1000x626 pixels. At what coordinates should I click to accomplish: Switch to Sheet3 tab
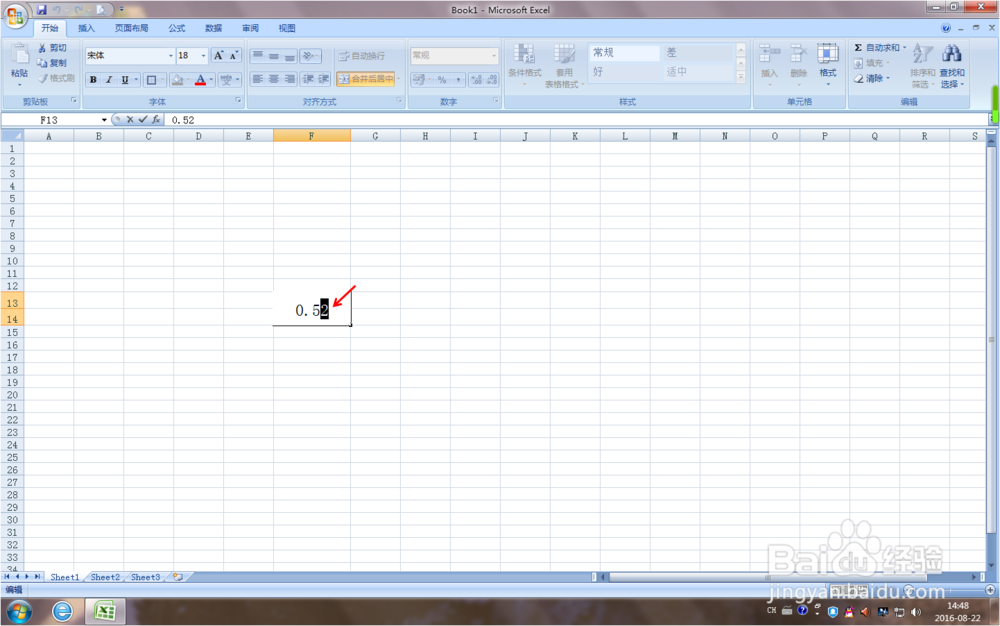(145, 577)
